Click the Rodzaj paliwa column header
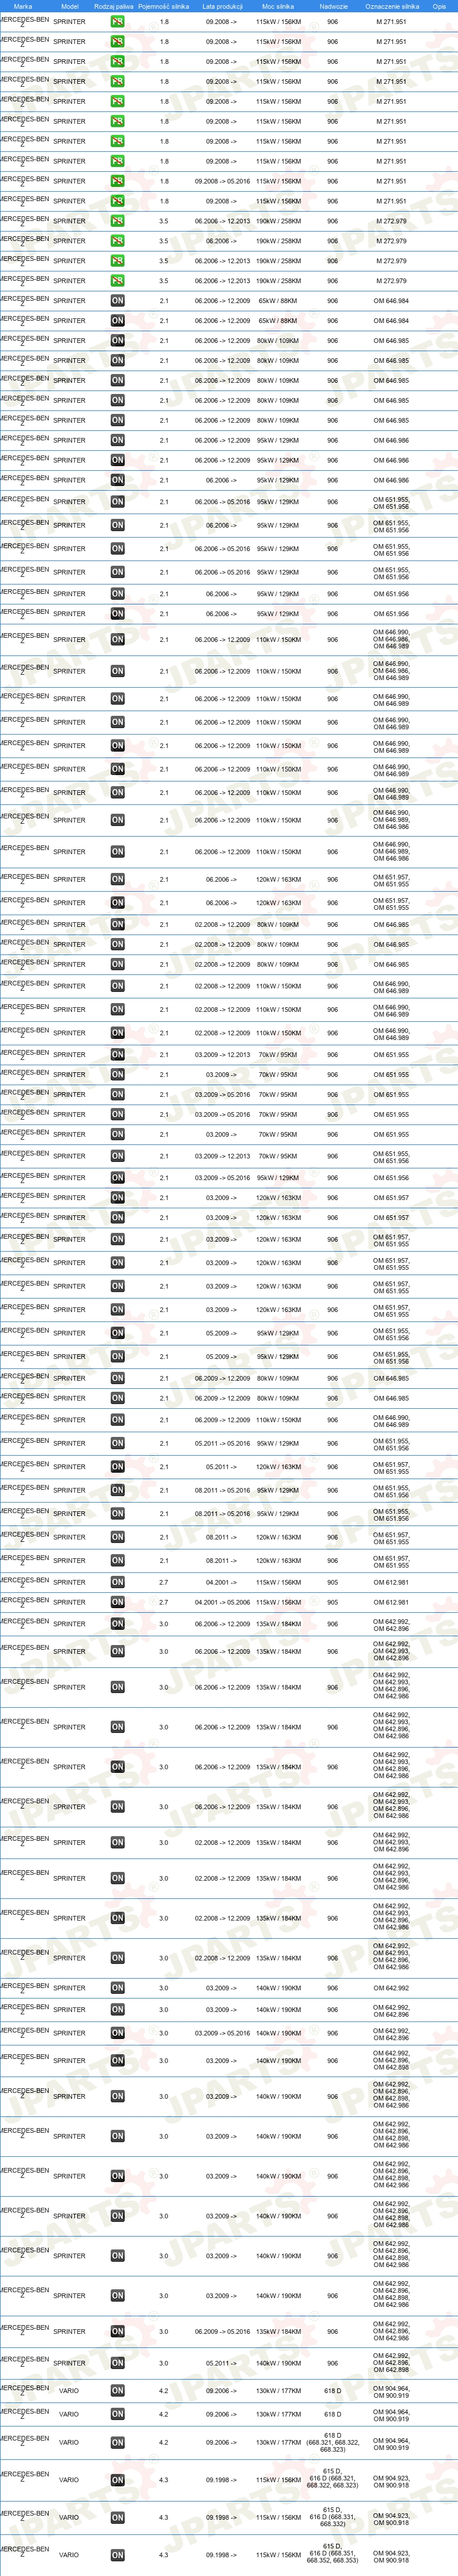Viewport: 458px width, 2576px height. [x=114, y=6]
